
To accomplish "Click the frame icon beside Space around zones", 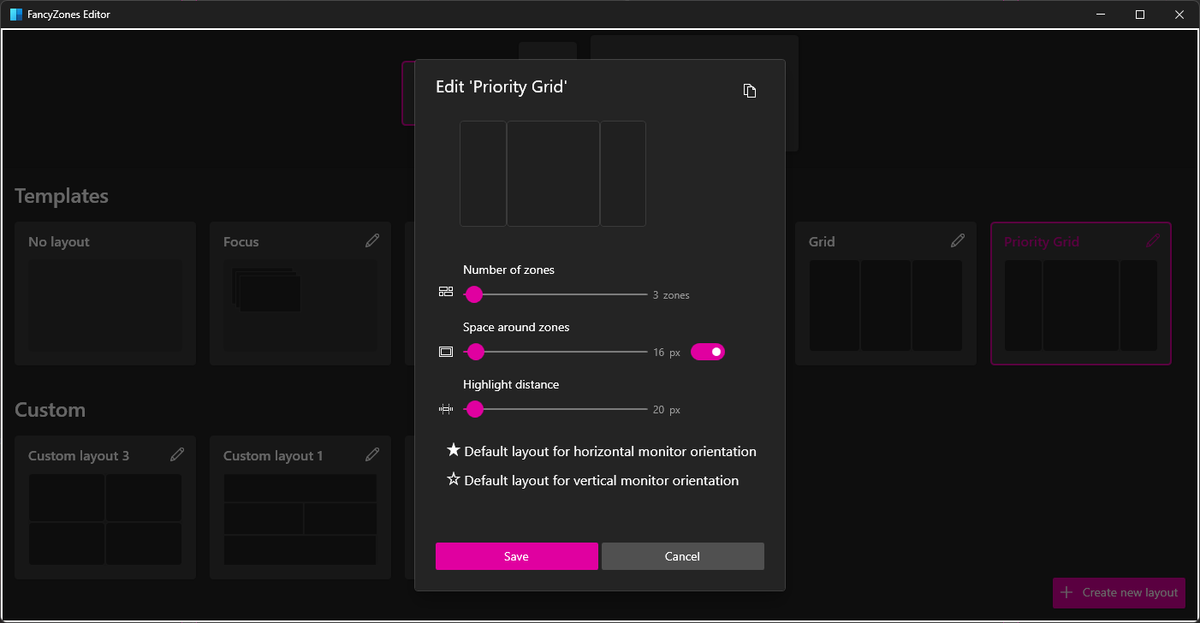I will [x=446, y=349].
